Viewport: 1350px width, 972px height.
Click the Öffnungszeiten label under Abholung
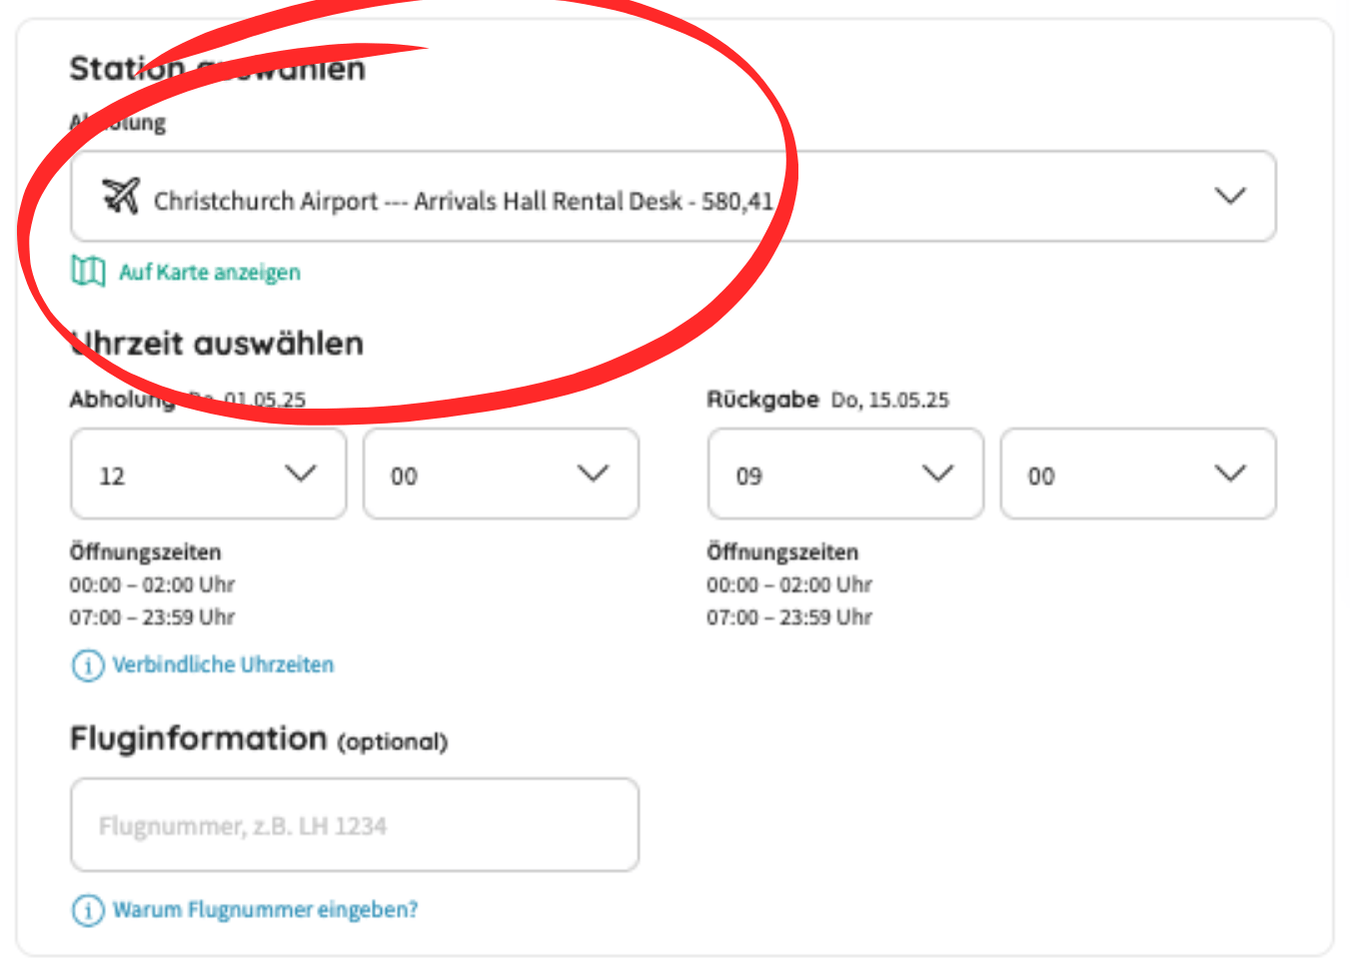click(145, 552)
